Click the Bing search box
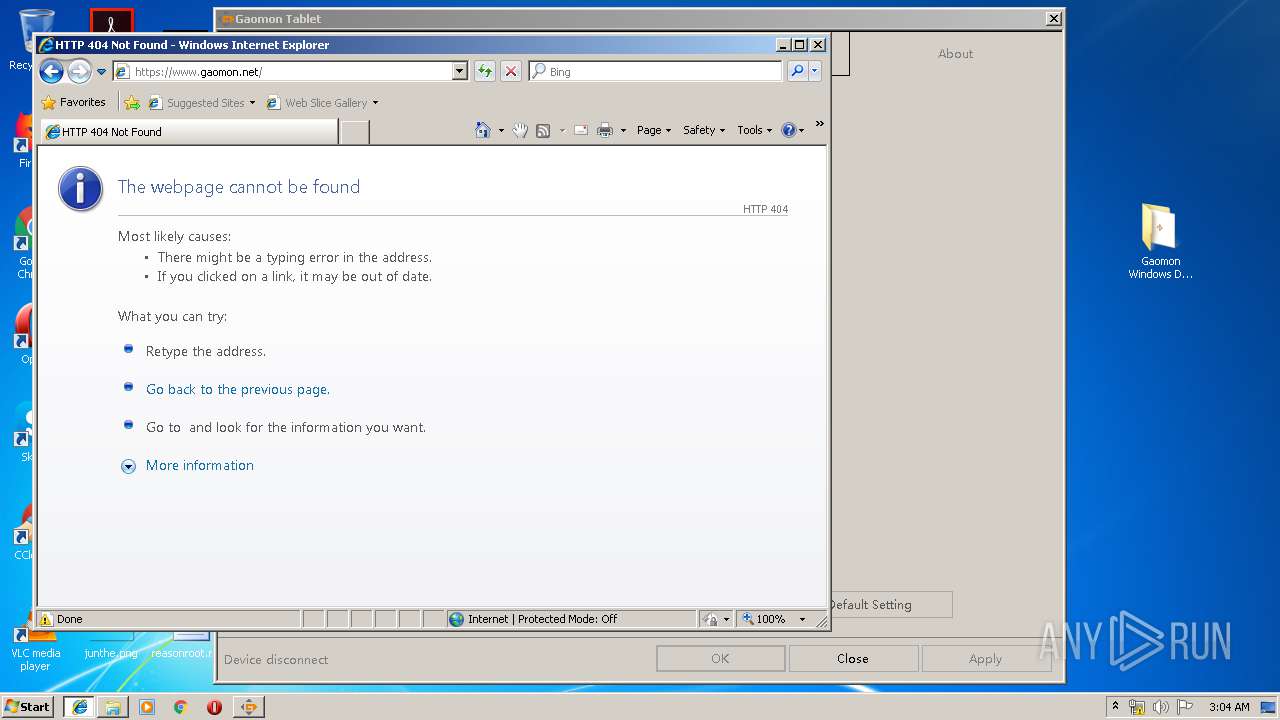The image size is (1280, 720). (x=655, y=71)
